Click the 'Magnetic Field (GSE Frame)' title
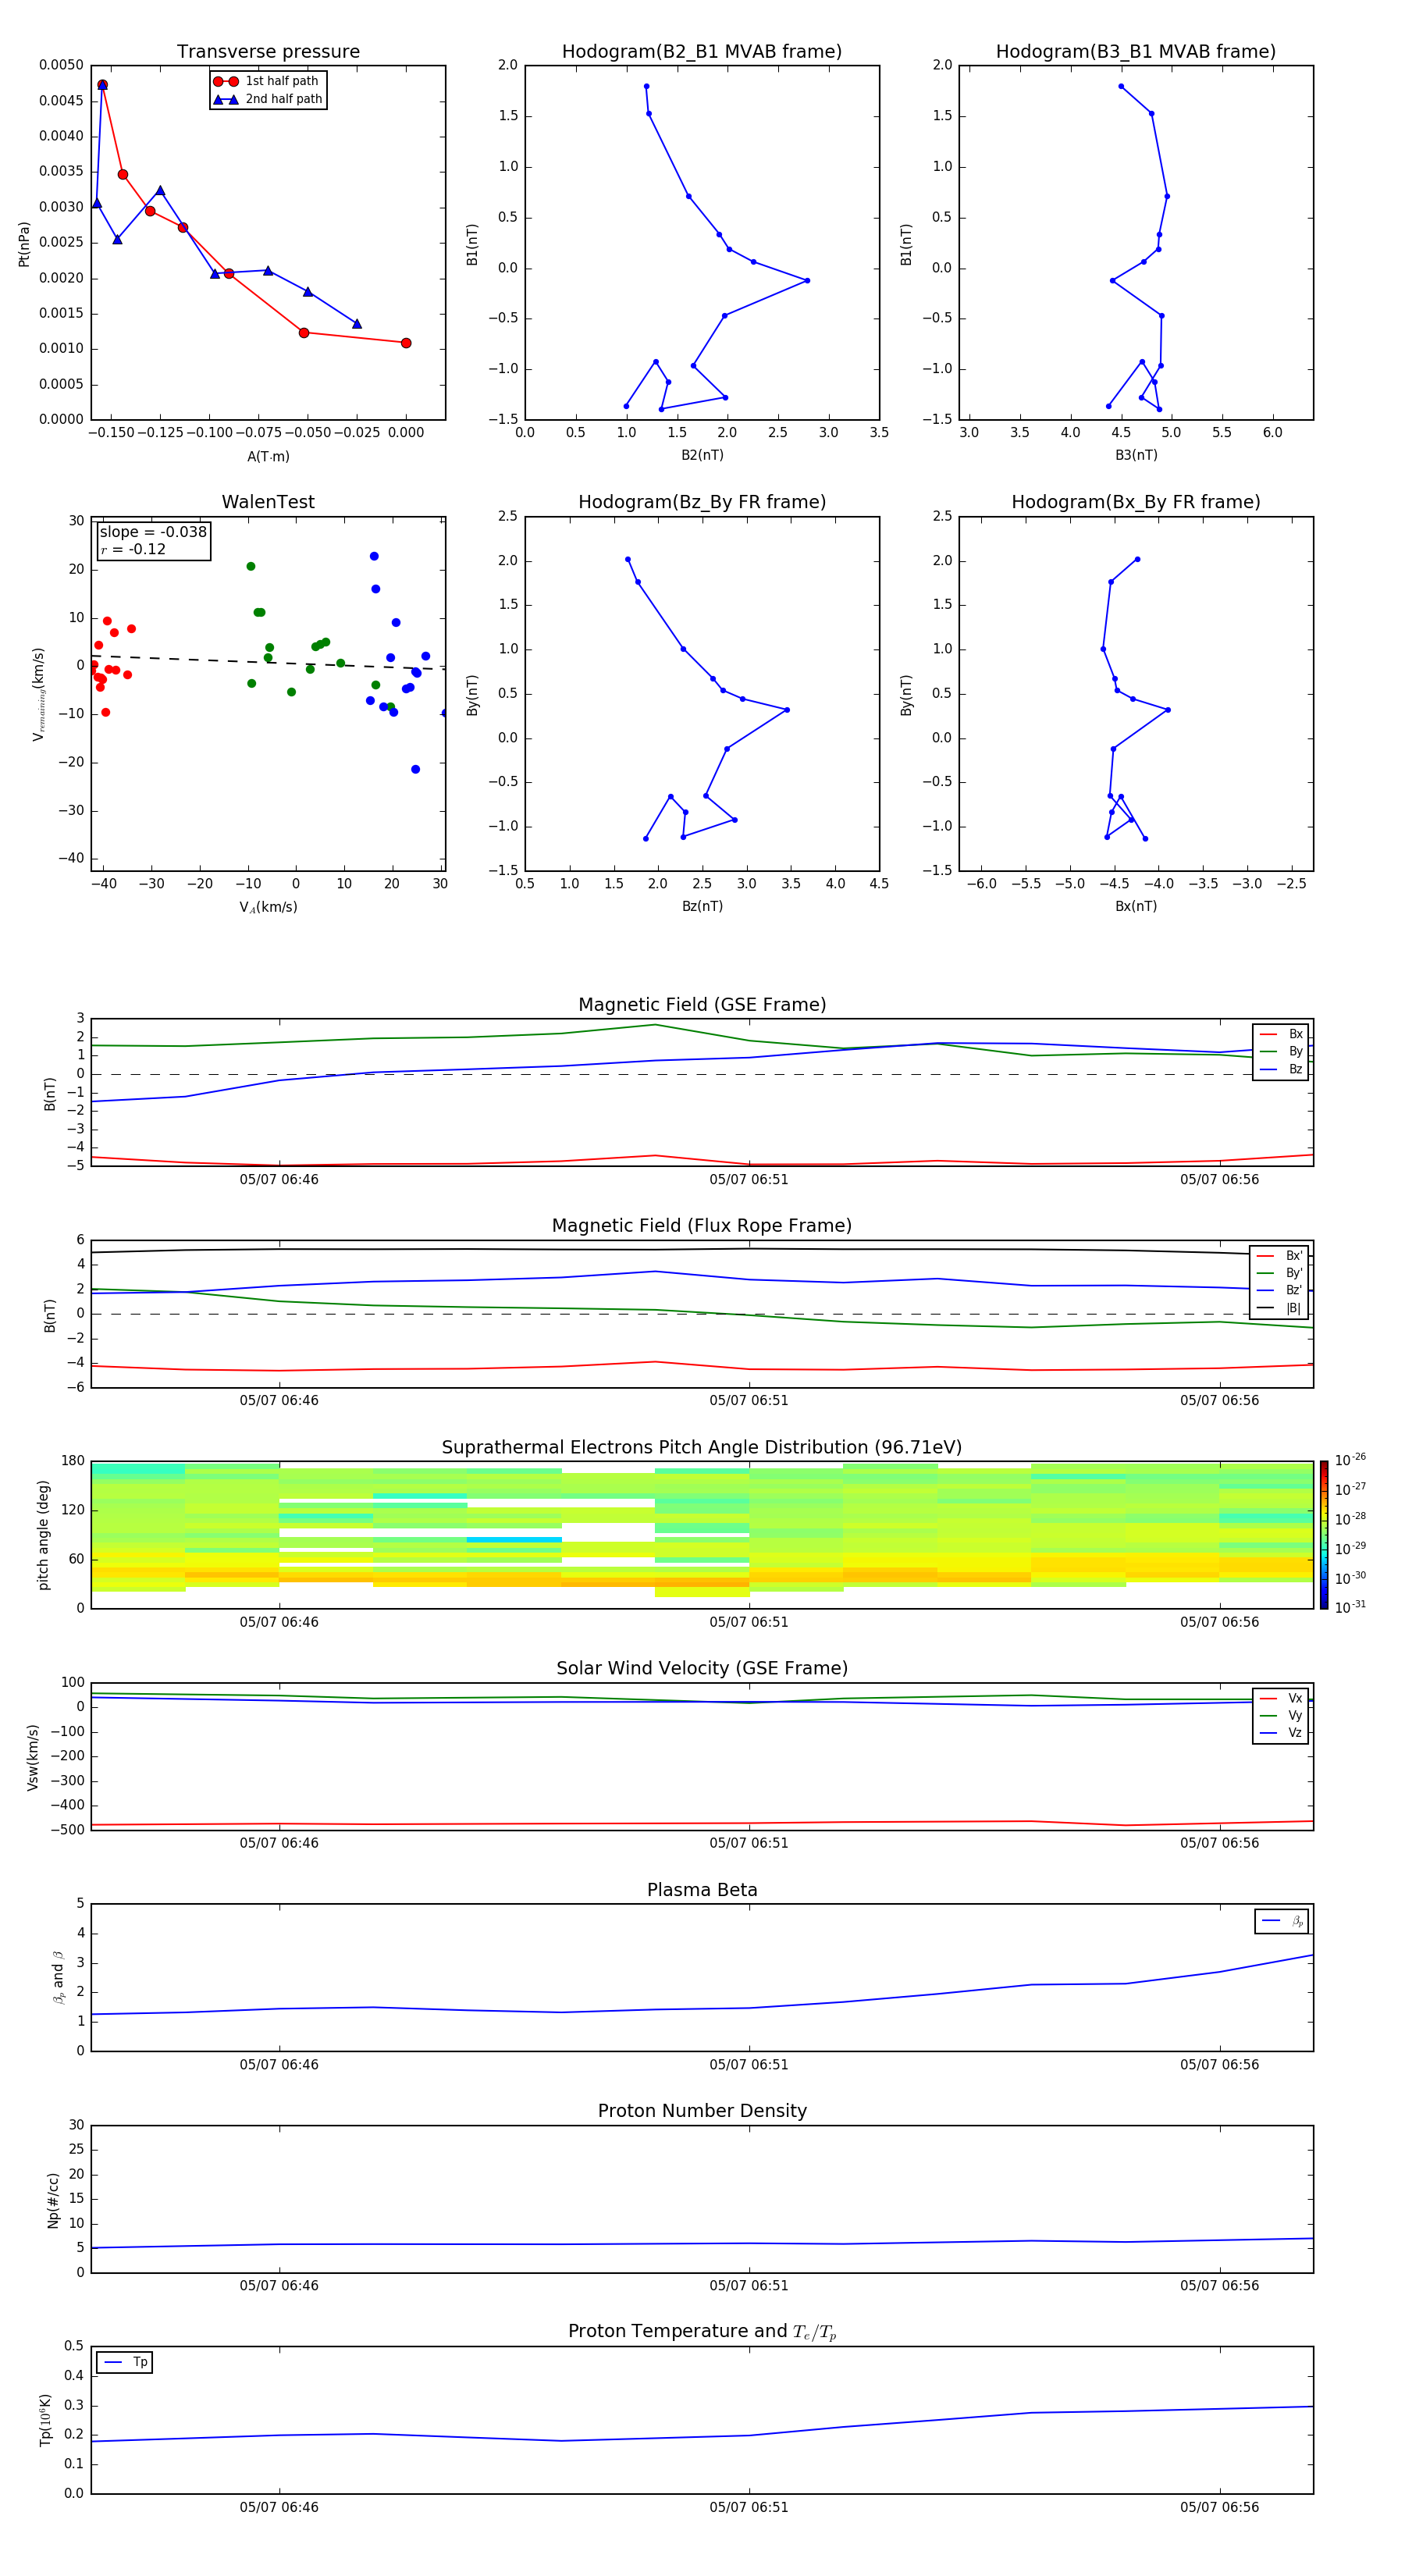The width and height of the screenshot is (1405, 2576). [x=702, y=1005]
